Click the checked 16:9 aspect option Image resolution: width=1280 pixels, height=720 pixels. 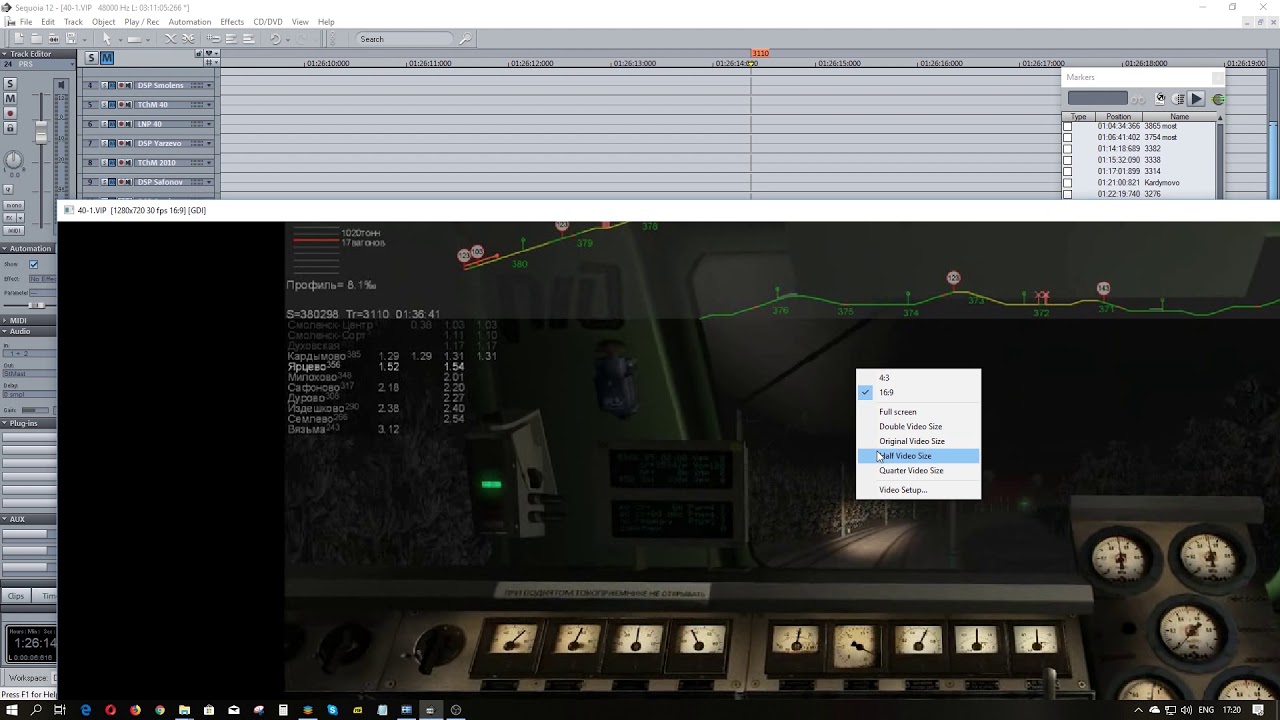point(918,392)
